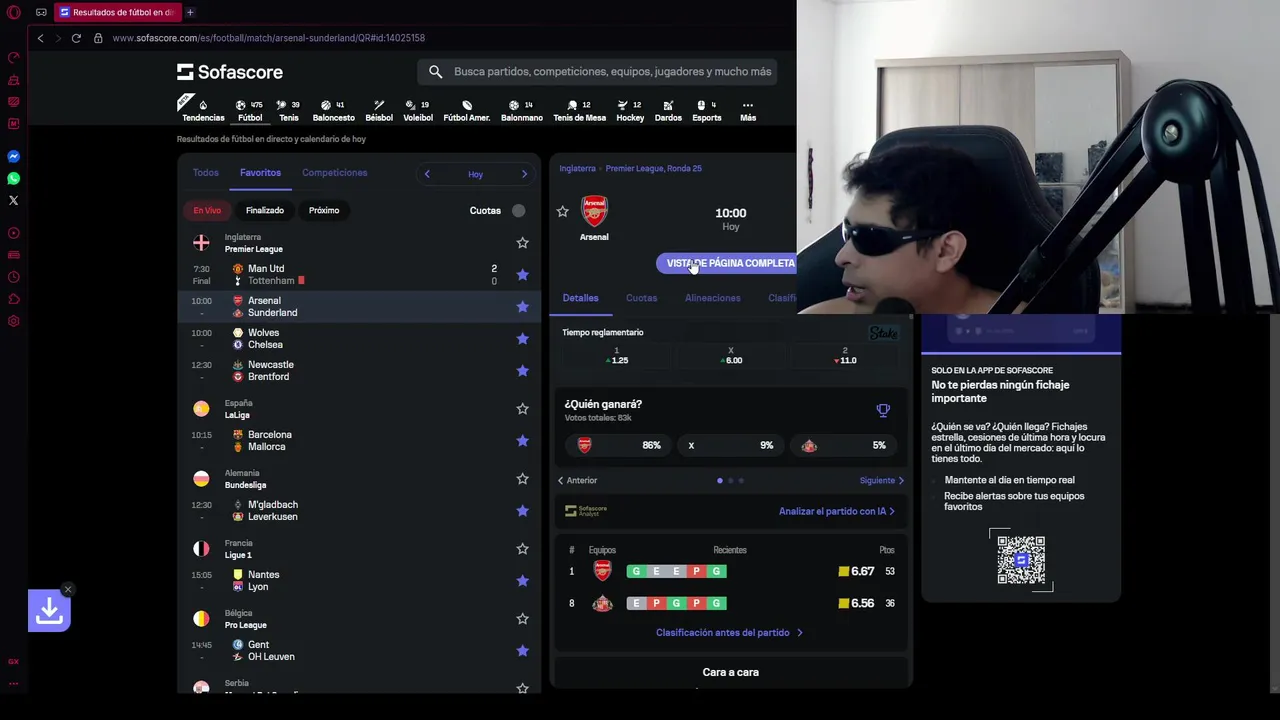Image resolution: width=1280 pixels, height=720 pixels.
Task: Switch to the Todos tab
Action: point(205,173)
